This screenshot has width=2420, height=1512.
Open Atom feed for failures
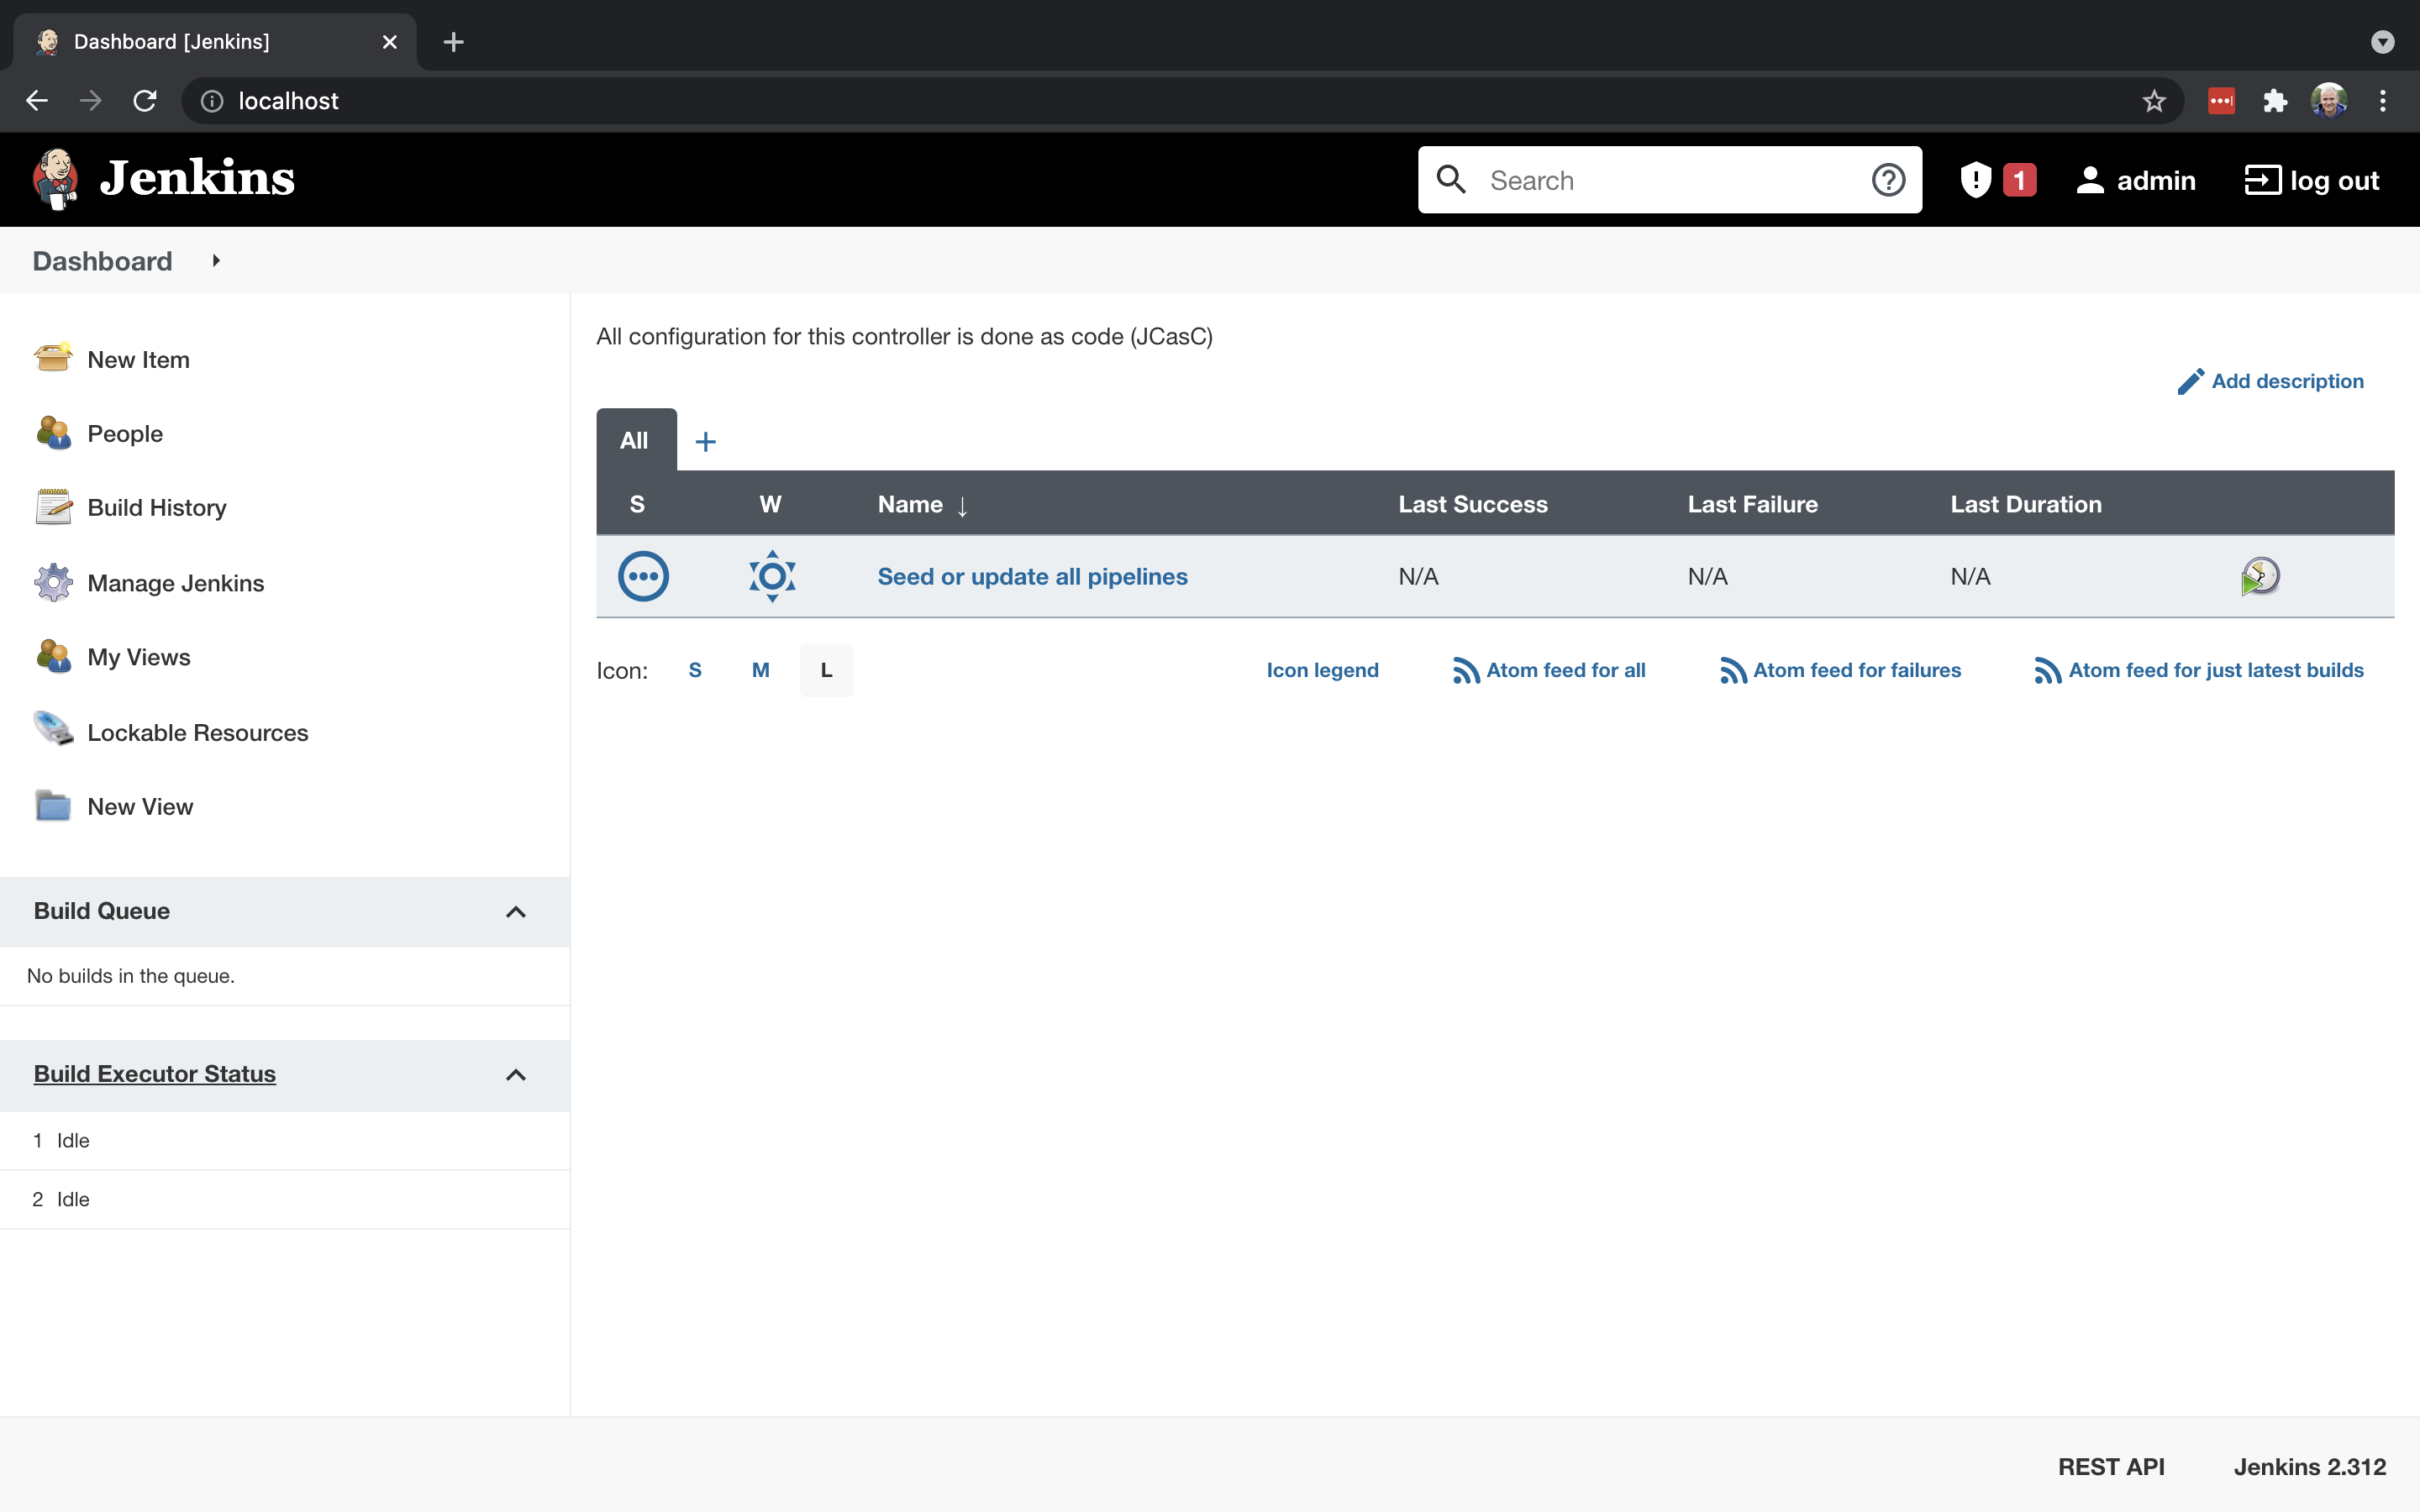point(1841,670)
